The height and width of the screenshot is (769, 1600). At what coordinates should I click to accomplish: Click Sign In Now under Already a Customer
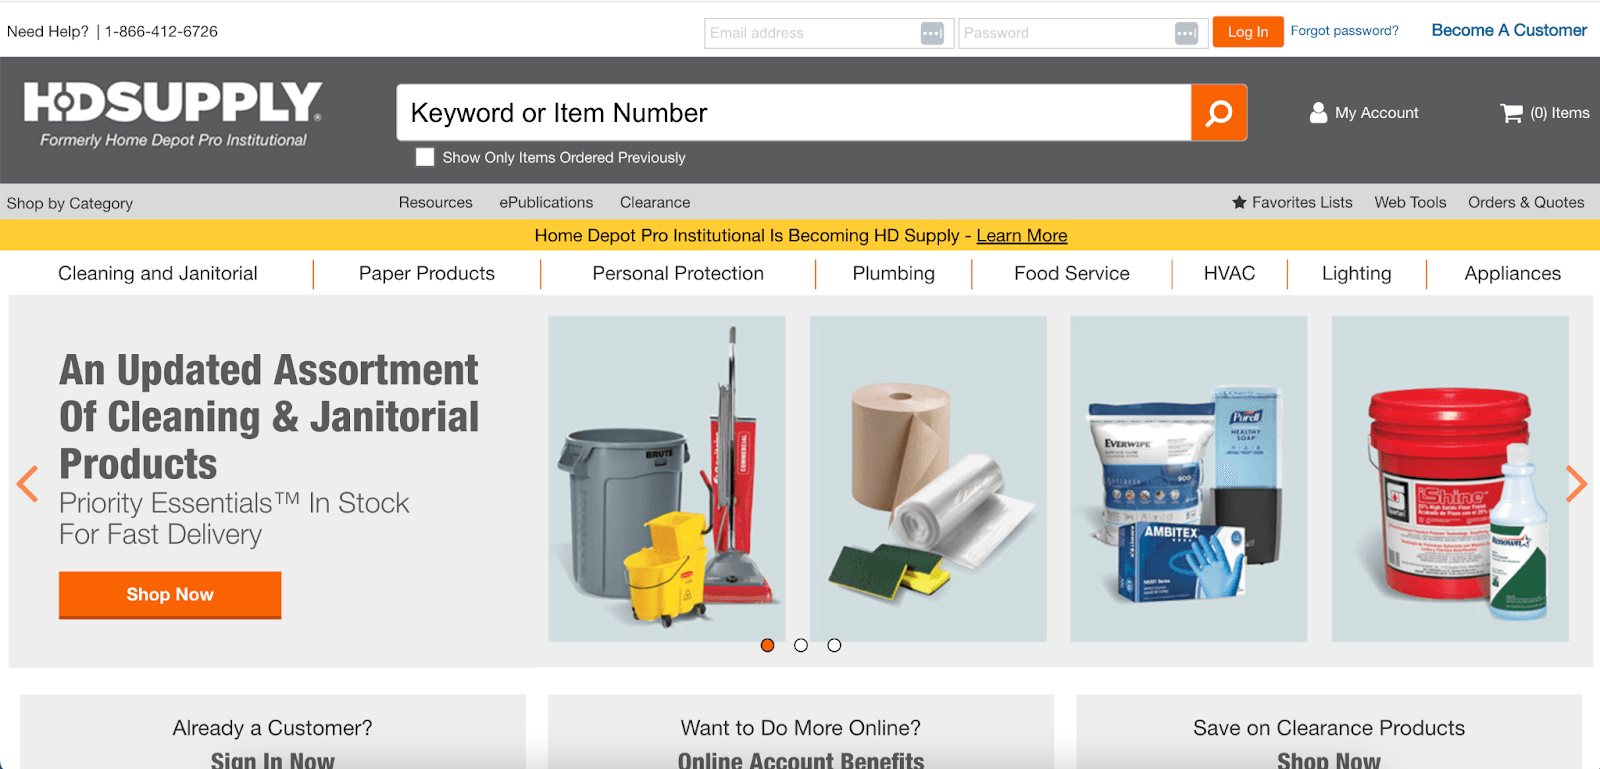click(272, 760)
